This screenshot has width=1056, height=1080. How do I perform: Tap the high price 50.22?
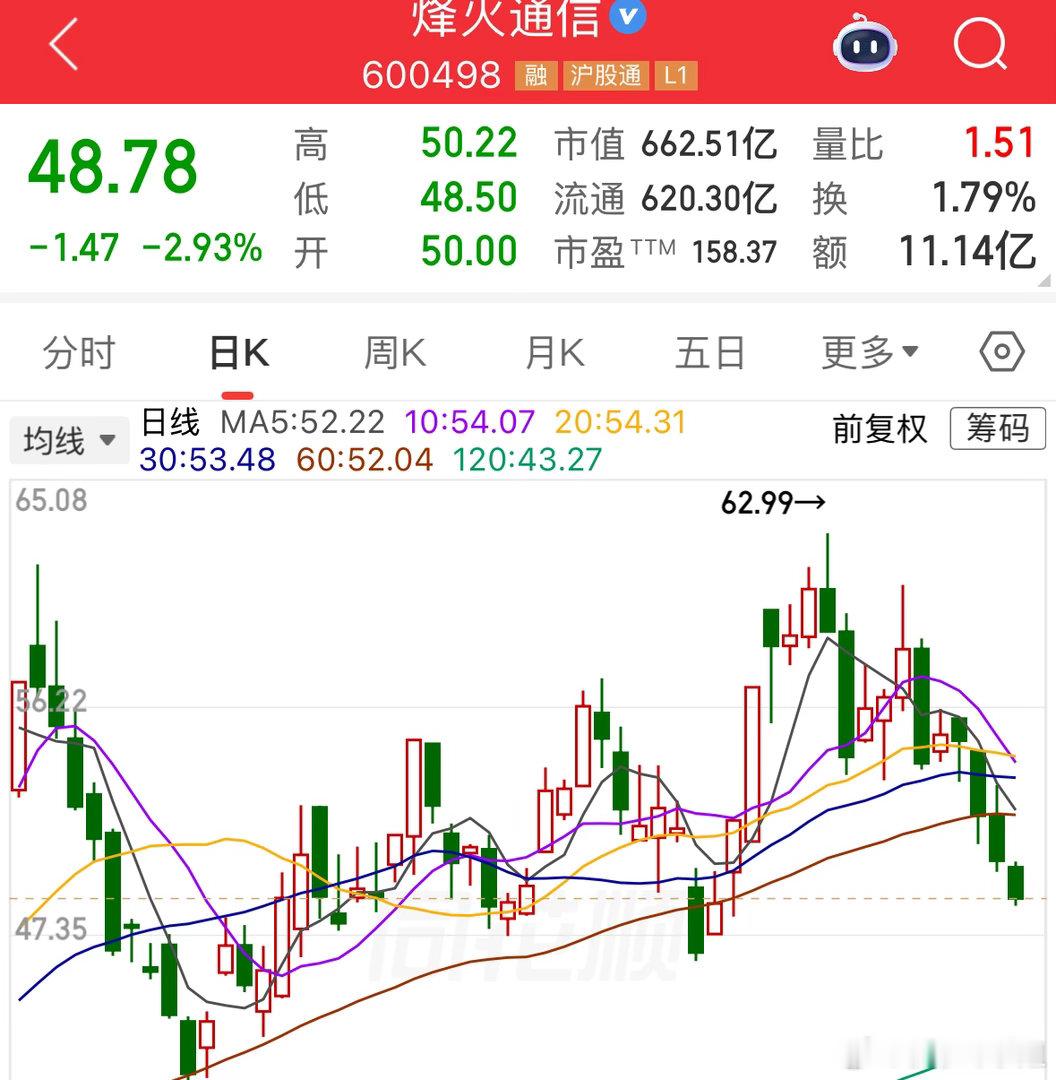(x=469, y=143)
